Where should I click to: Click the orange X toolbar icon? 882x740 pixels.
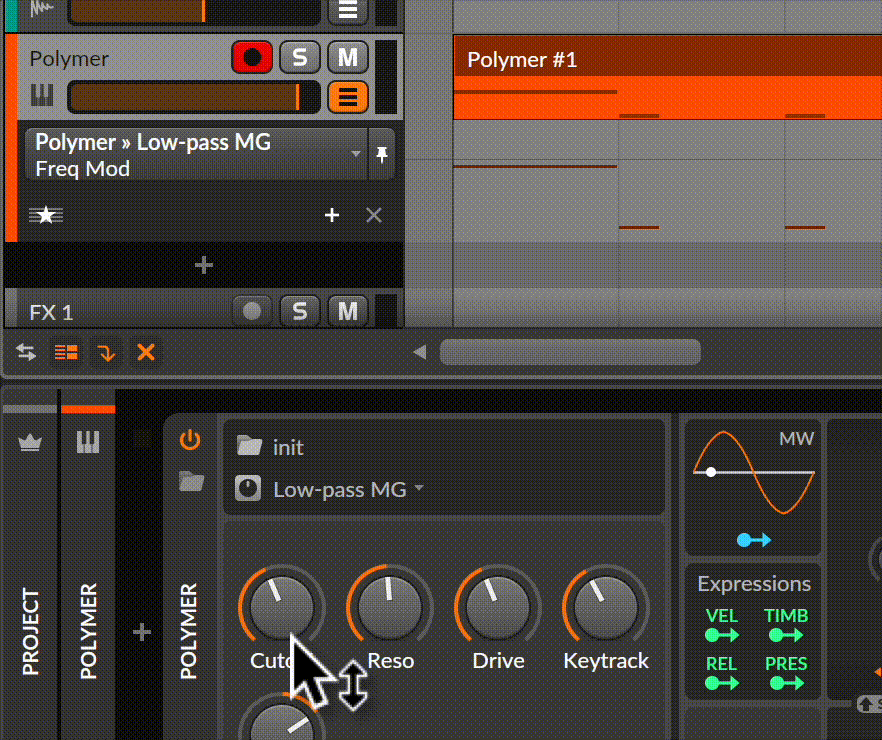146,353
